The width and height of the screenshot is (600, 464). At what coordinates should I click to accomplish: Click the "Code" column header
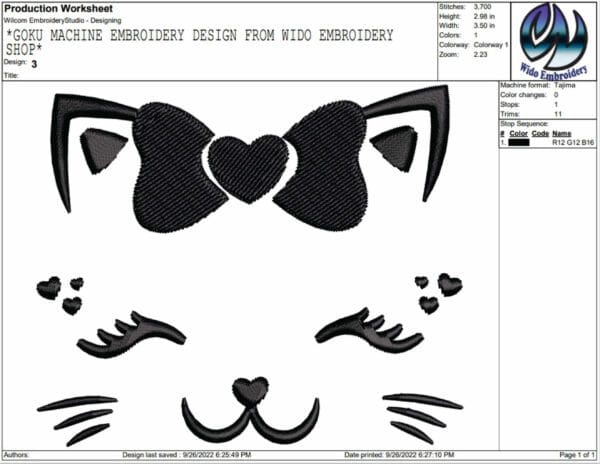click(540, 134)
